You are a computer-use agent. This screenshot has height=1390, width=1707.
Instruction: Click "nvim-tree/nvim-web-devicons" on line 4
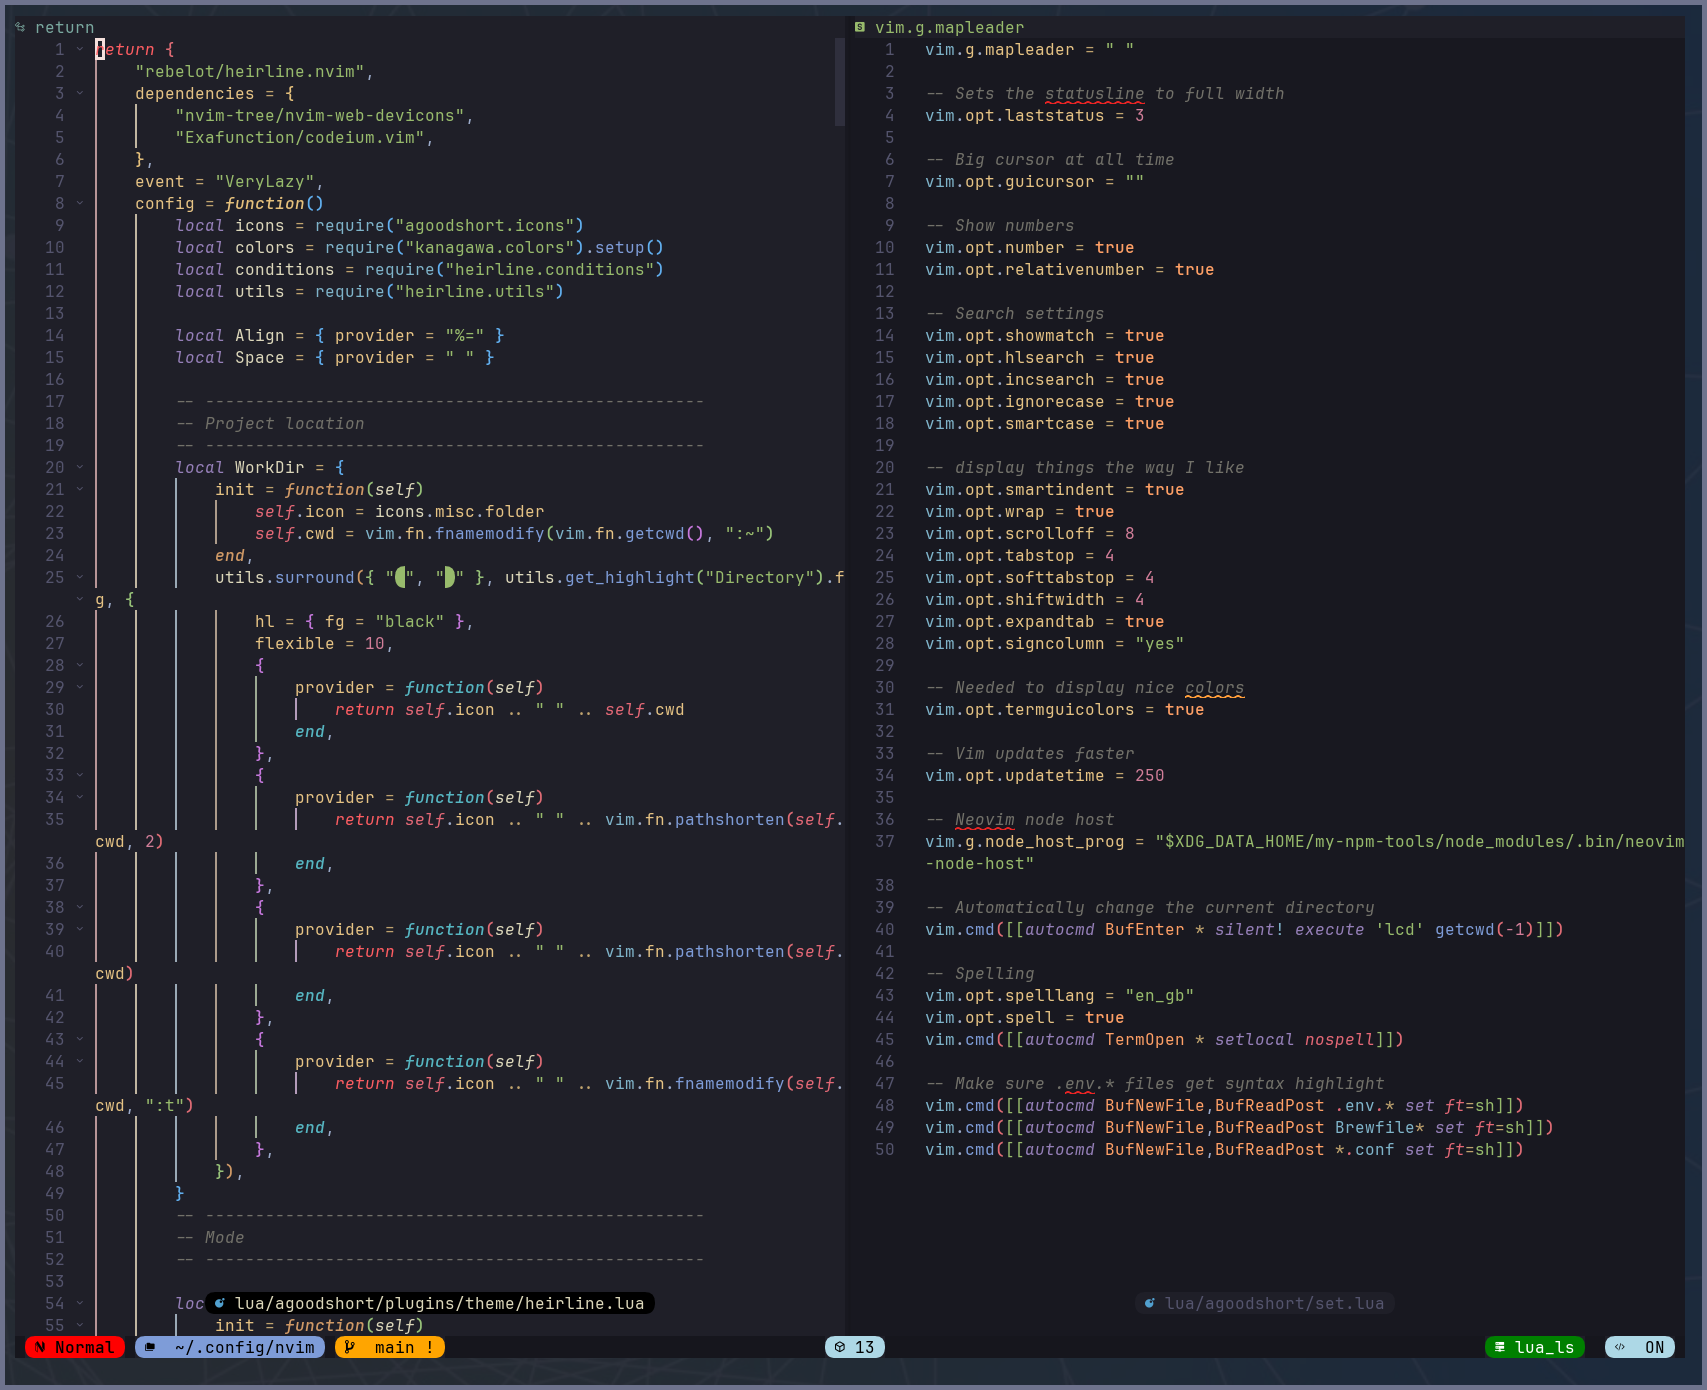pos(320,115)
